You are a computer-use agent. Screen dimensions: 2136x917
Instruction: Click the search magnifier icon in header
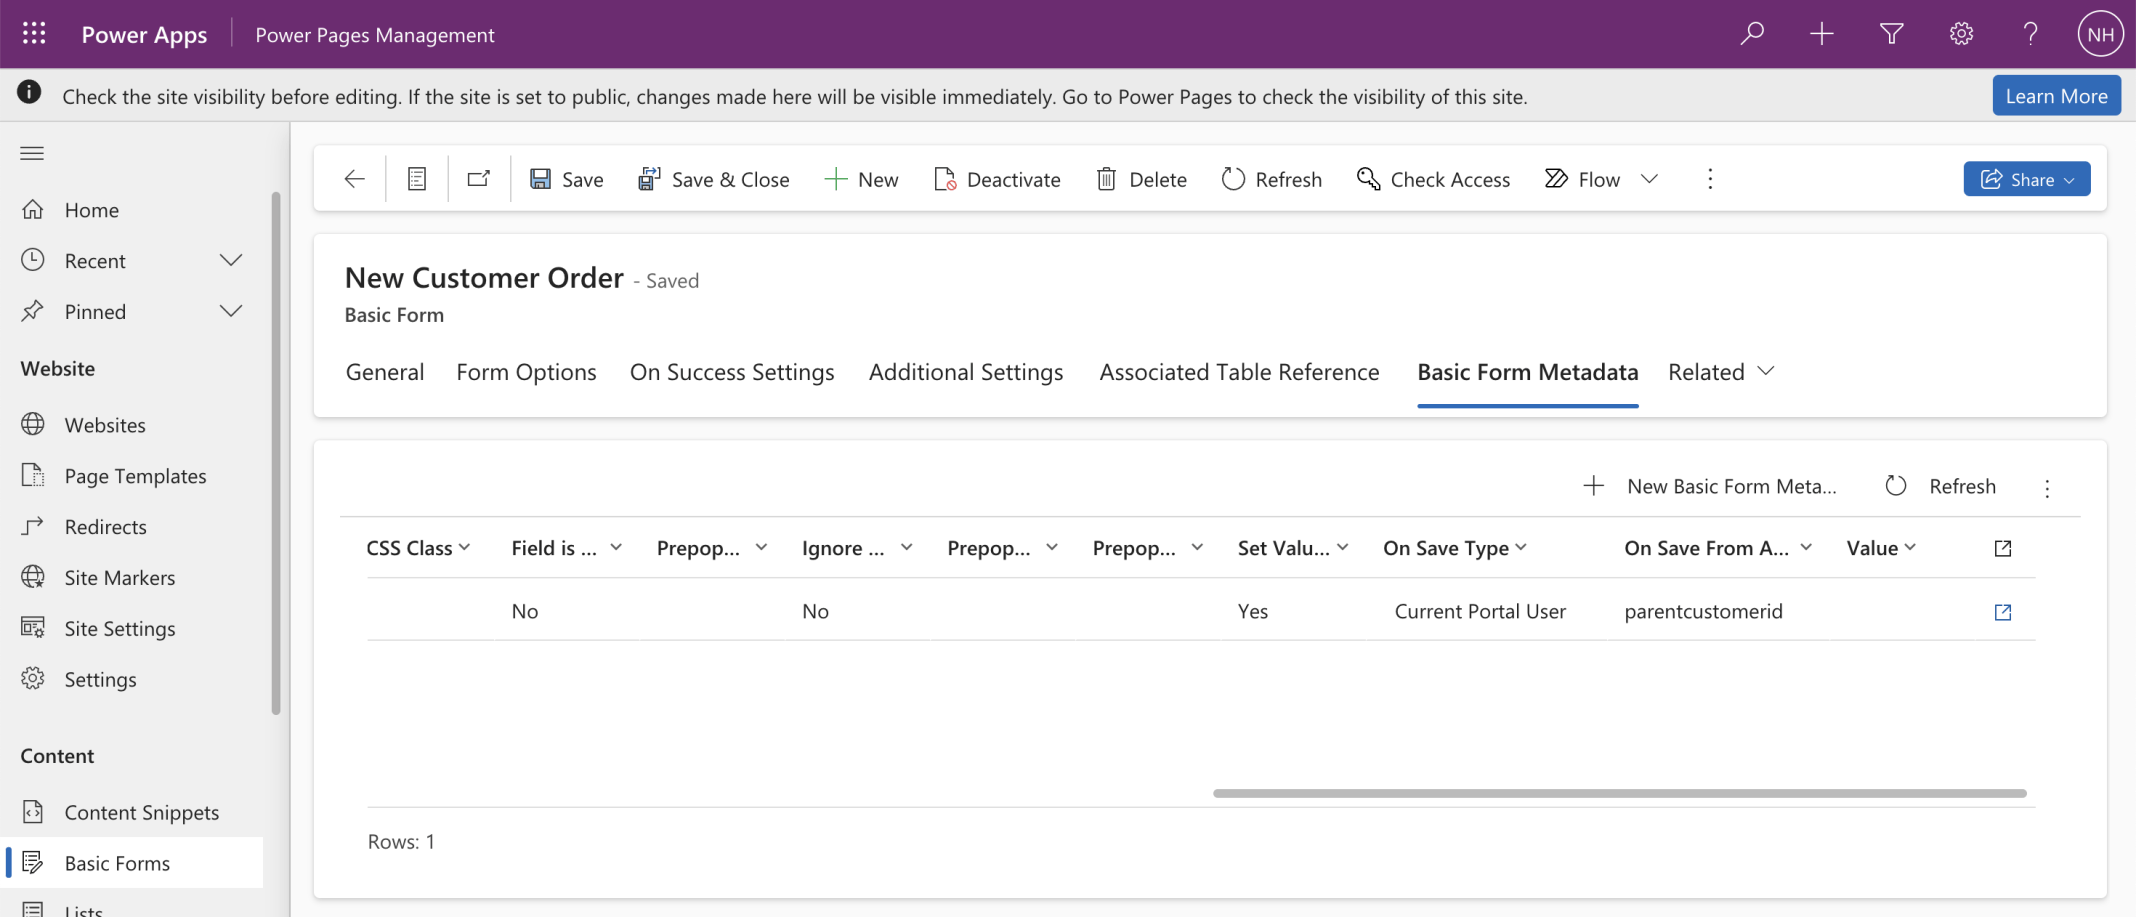(x=1752, y=34)
